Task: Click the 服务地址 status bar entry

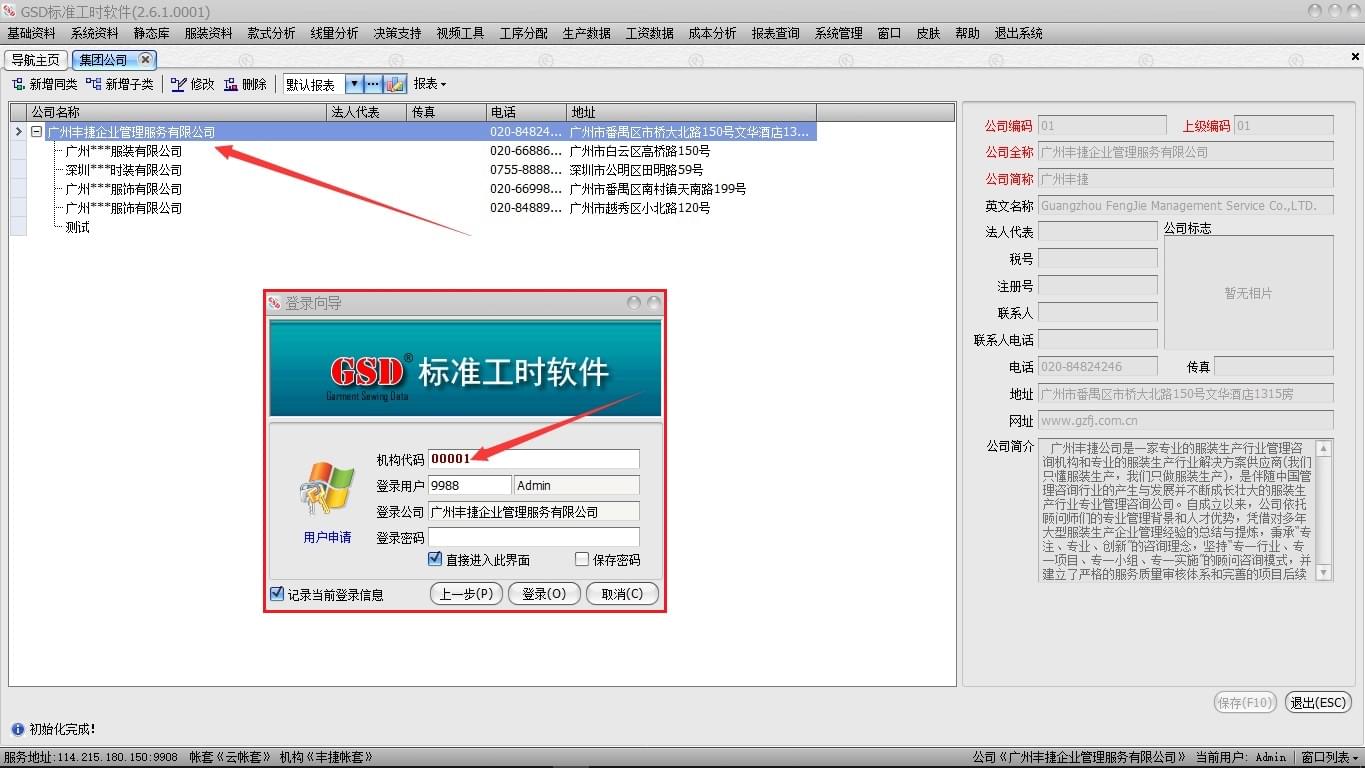Action: coord(90,757)
